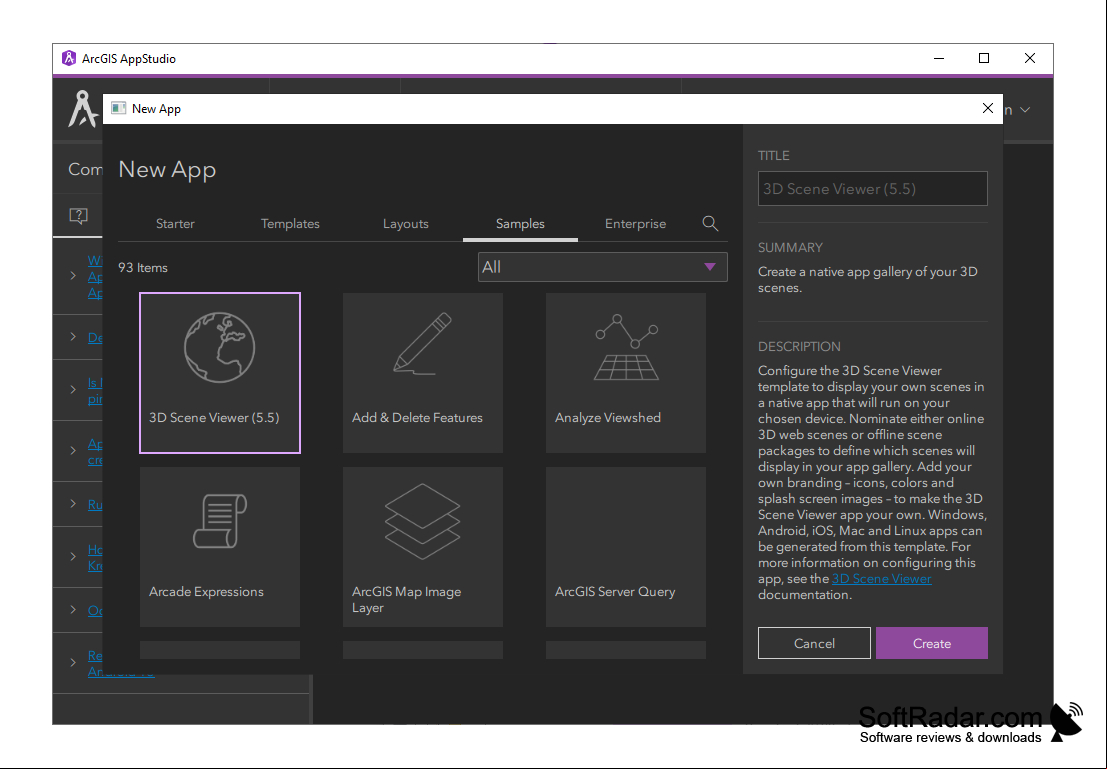The image size is (1107, 769).
Task: Expand the row starting with 'Is'
Action: click(73, 389)
